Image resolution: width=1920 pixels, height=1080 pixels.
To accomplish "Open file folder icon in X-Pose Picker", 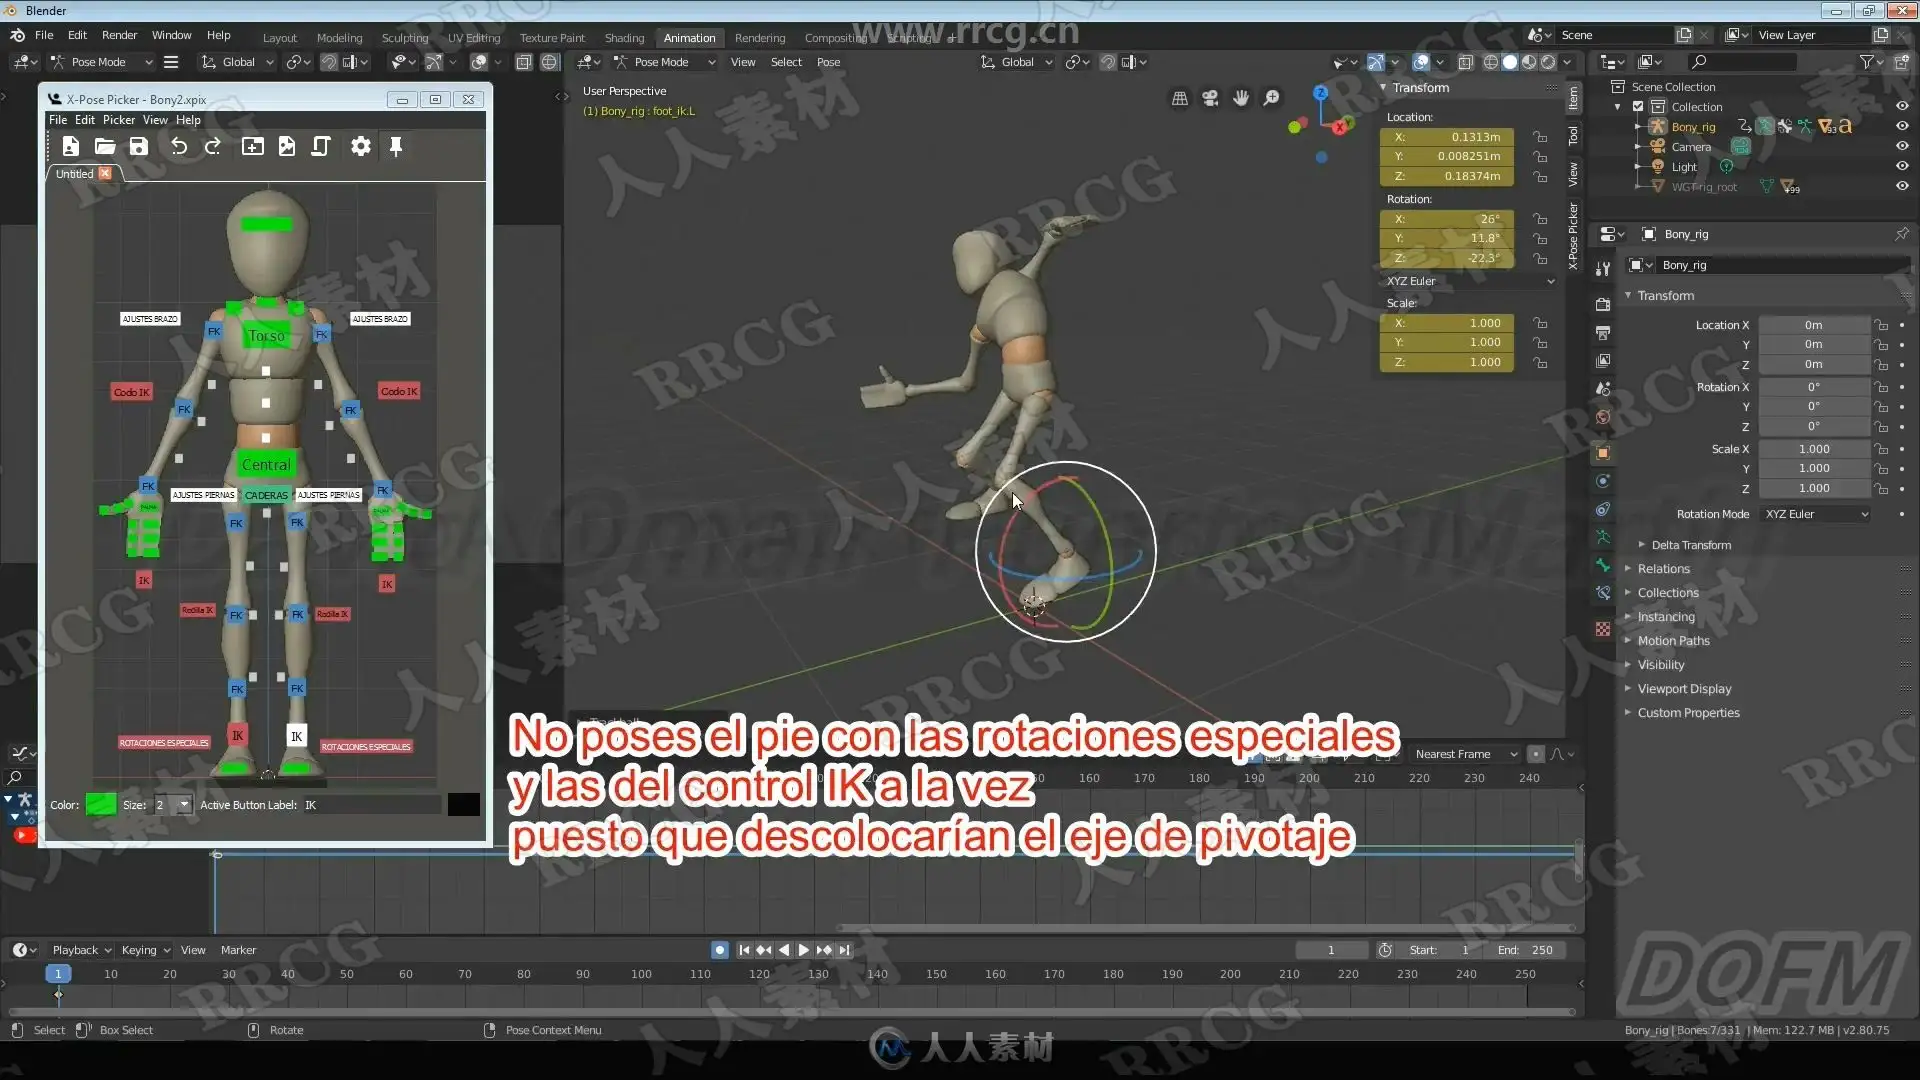I will pyautogui.click(x=105, y=147).
